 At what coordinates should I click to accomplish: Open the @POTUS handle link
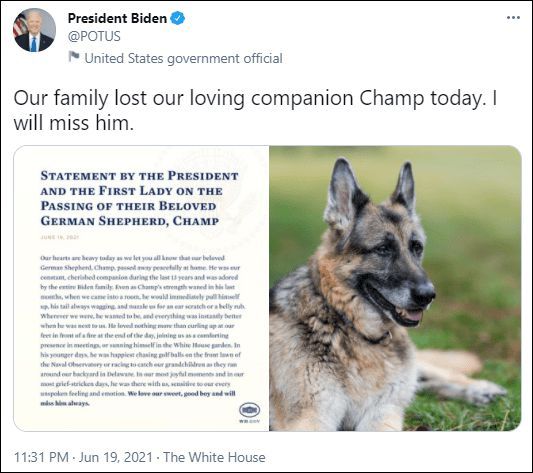pyautogui.click(x=94, y=36)
